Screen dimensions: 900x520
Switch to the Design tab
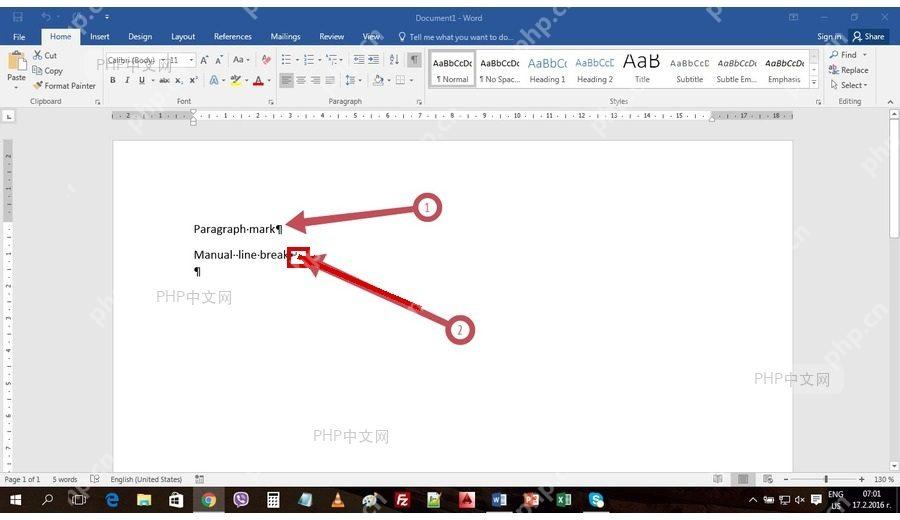(140, 36)
